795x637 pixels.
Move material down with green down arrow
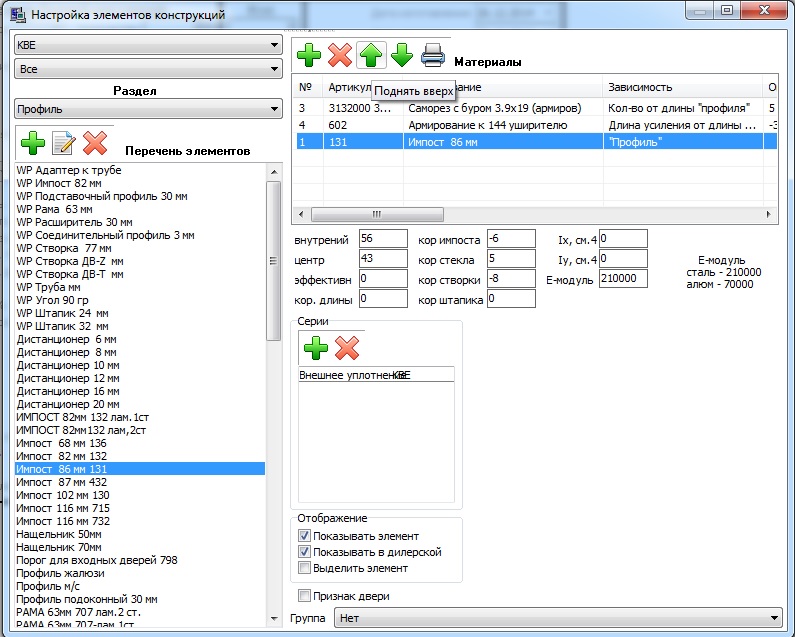click(402, 55)
